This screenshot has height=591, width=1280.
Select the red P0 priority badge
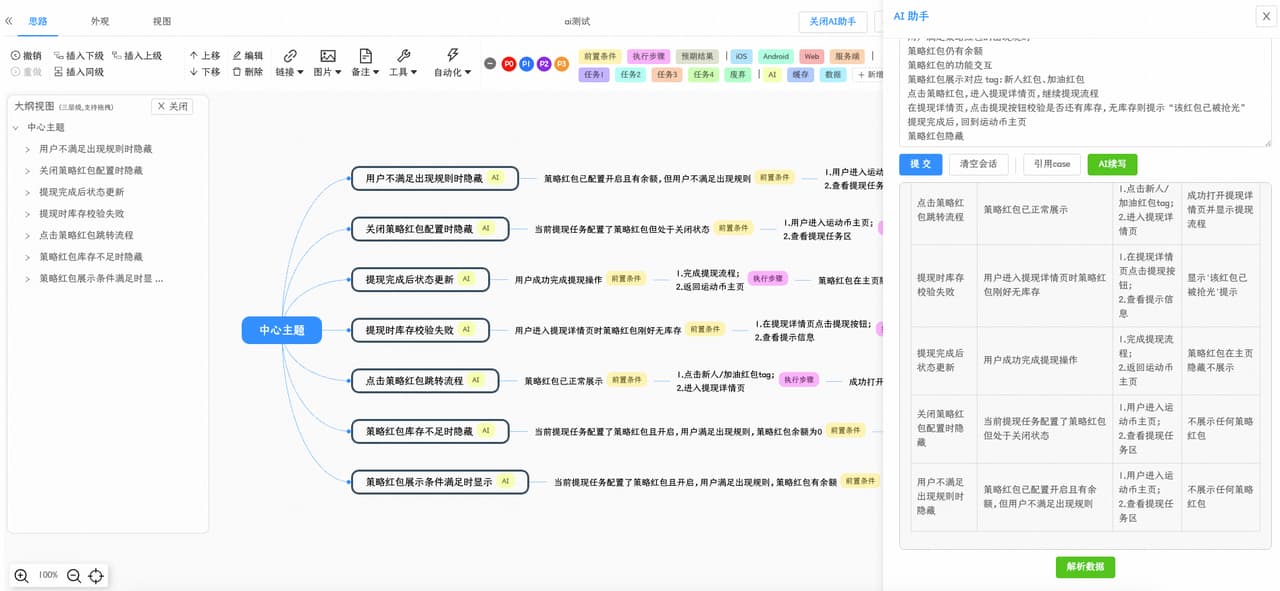(509, 63)
